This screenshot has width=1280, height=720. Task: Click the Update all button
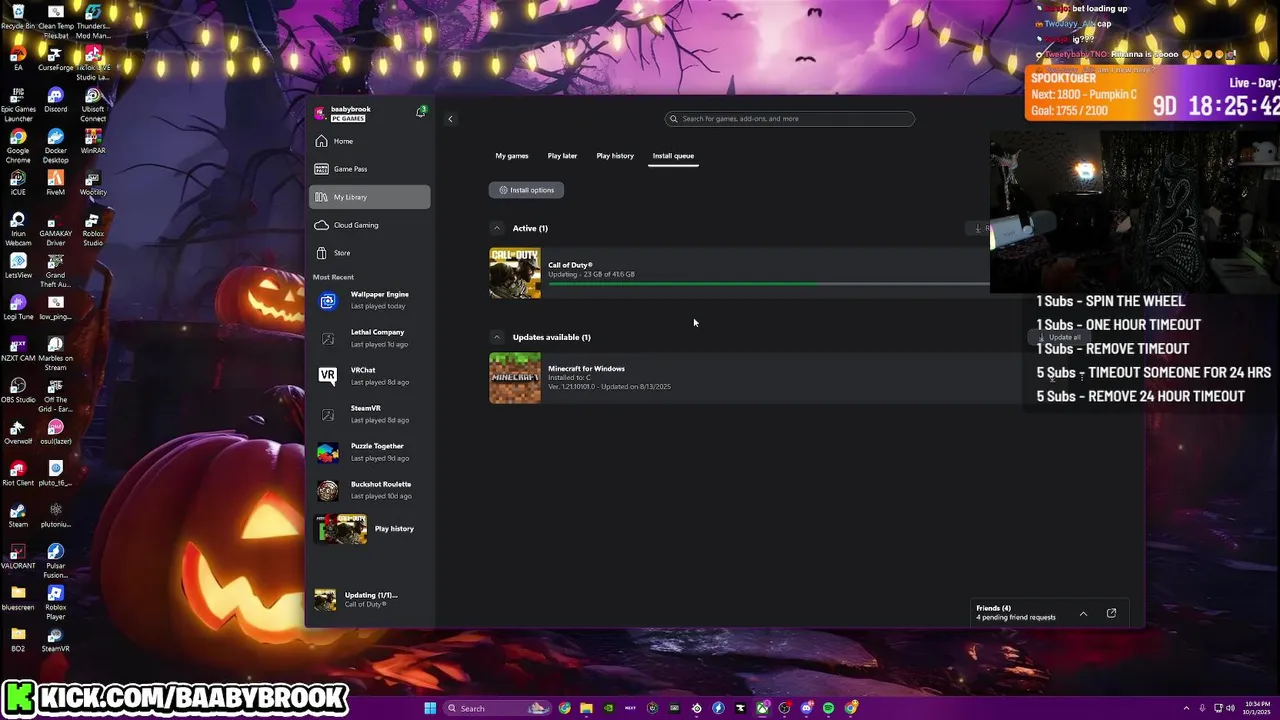[1059, 337]
